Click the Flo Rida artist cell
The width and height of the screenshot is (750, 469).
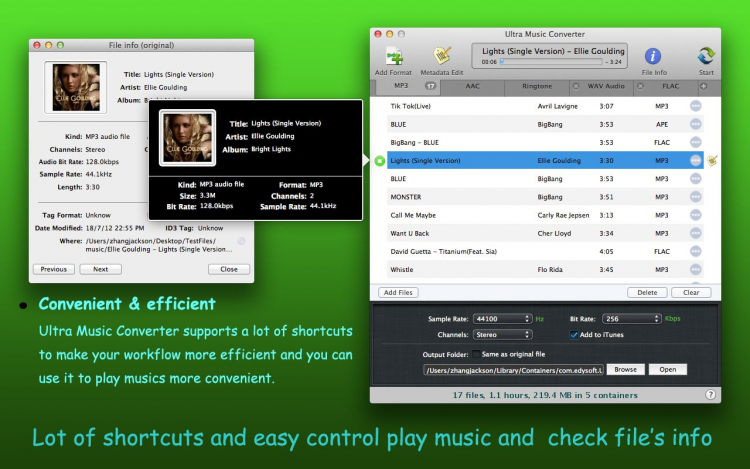pyautogui.click(x=550, y=270)
